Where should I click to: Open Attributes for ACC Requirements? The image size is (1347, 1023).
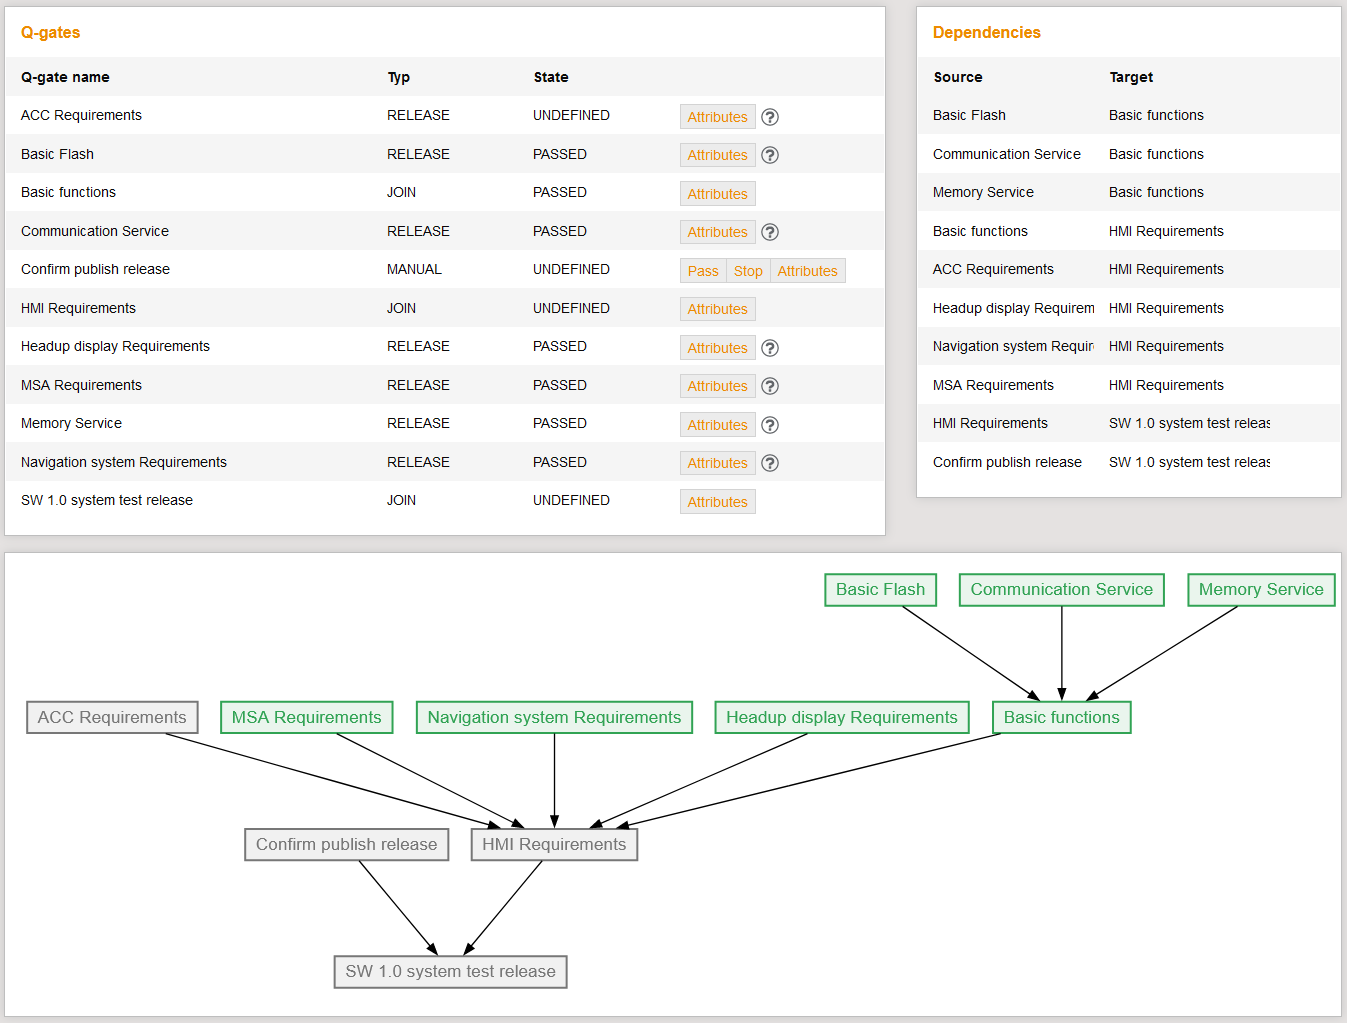point(717,117)
